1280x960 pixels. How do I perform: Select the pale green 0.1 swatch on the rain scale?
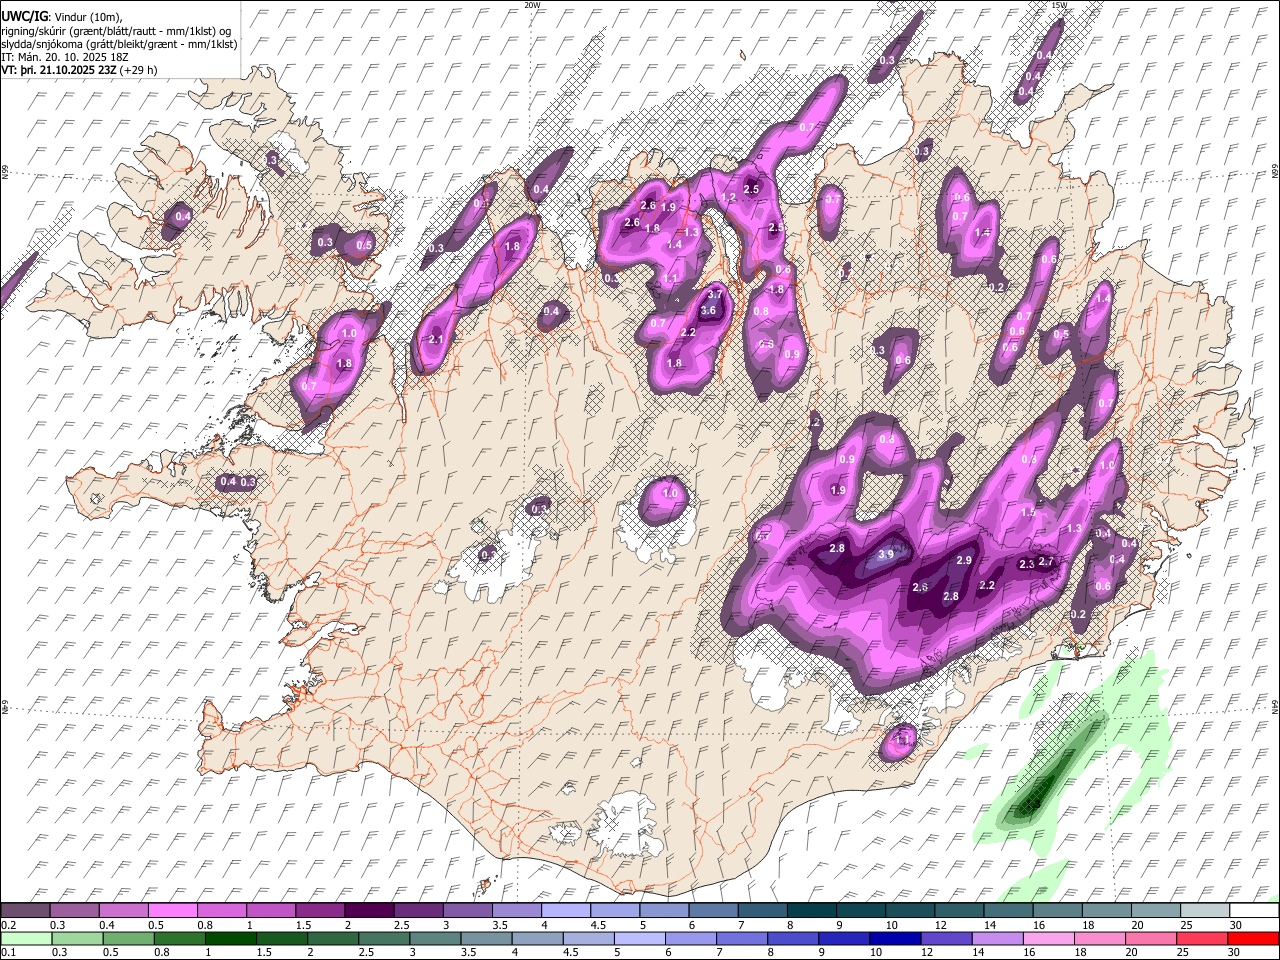coord(25,937)
